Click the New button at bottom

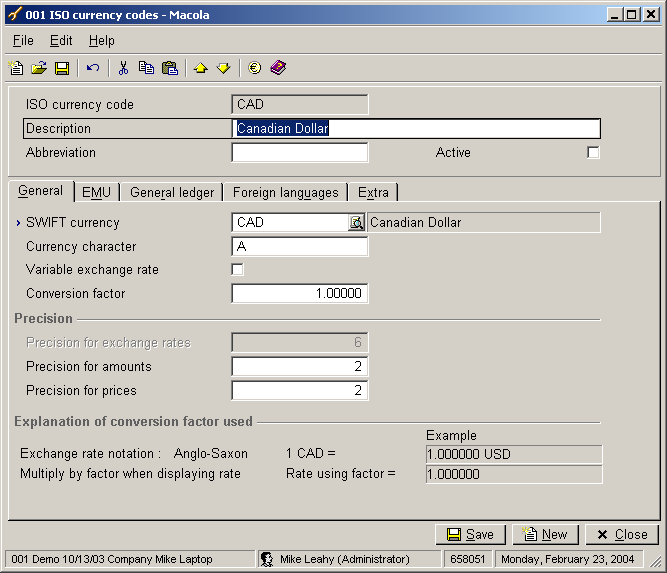click(545, 534)
